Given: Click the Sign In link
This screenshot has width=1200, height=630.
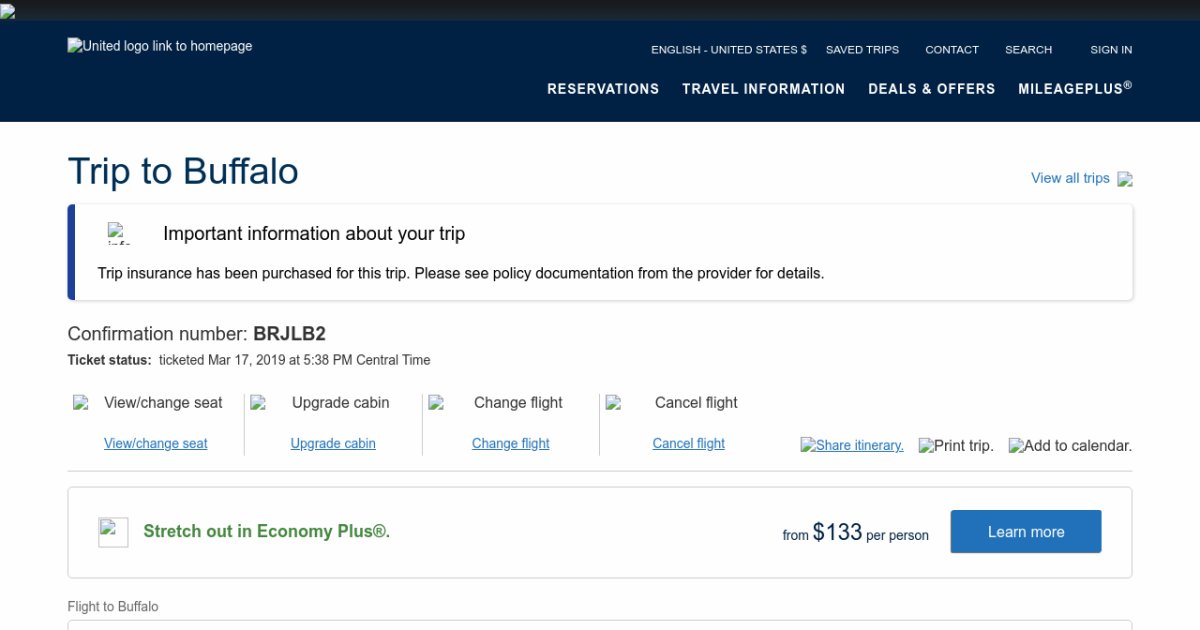Looking at the screenshot, I should pyautogui.click(x=1111, y=50).
